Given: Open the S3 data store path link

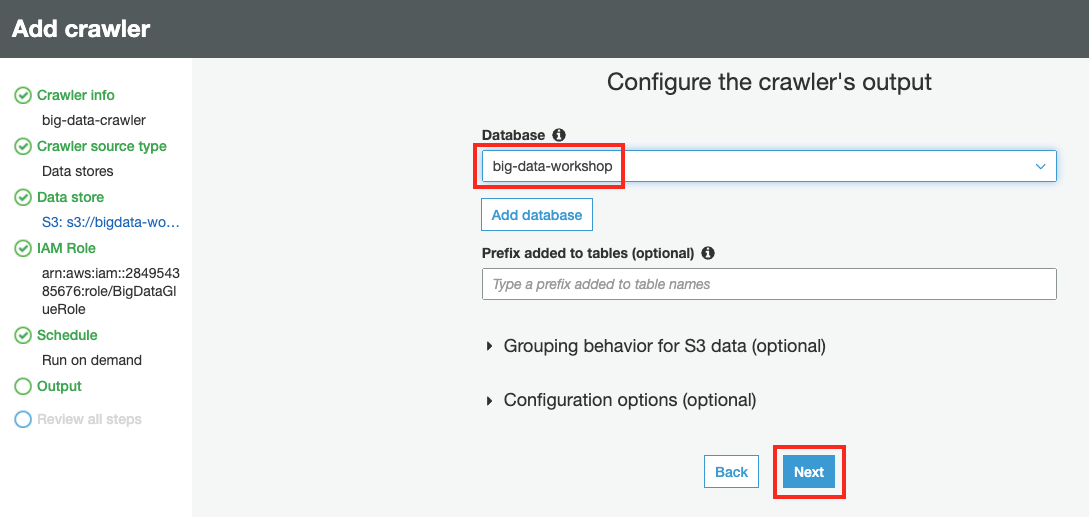Looking at the screenshot, I should [x=111, y=222].
